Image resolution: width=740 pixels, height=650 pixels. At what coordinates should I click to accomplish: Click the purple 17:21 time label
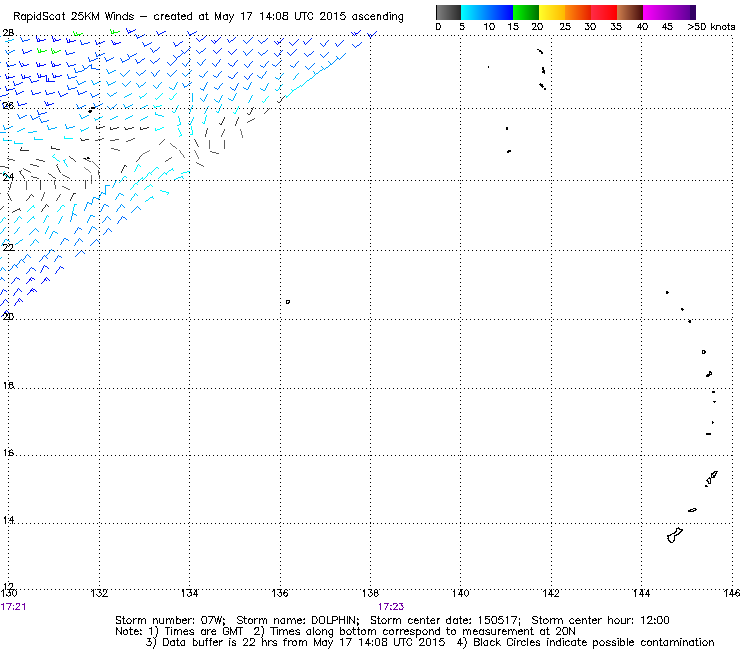pyautogui.click(x=13, y=606)
